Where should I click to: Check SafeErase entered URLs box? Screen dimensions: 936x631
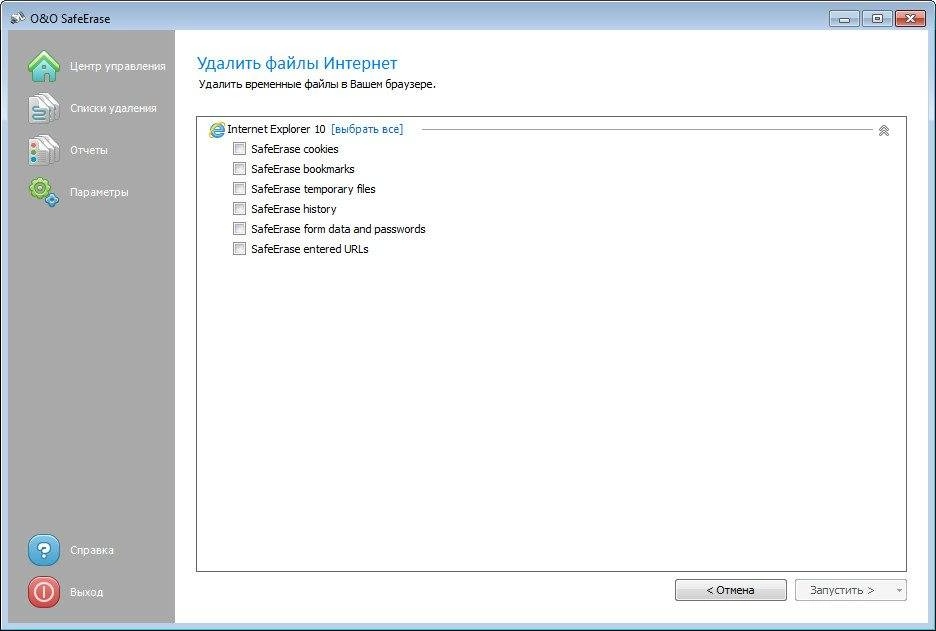point(239,249)
